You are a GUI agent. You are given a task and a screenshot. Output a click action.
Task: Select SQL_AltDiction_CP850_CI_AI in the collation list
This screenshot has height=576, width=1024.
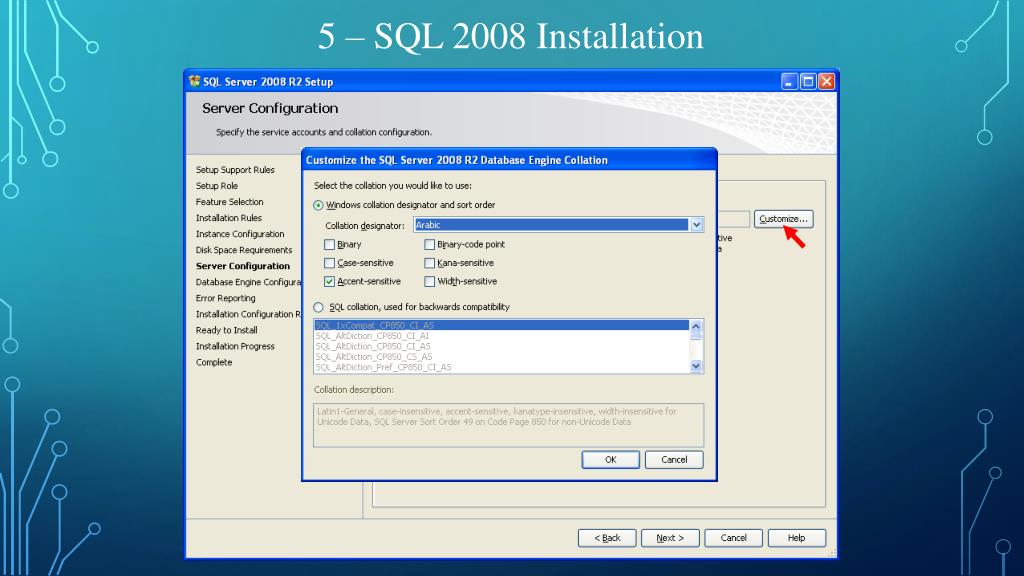pyautogui.click(x=502, y=336)
